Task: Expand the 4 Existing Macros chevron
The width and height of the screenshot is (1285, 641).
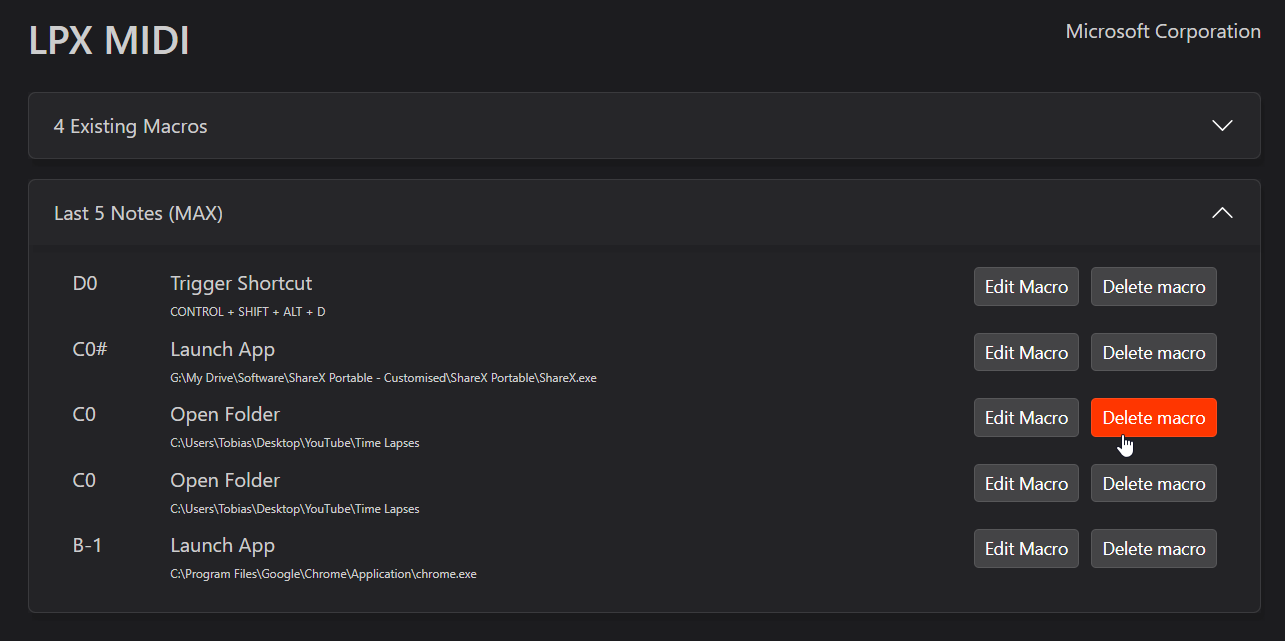Action: pos(1221,126)
